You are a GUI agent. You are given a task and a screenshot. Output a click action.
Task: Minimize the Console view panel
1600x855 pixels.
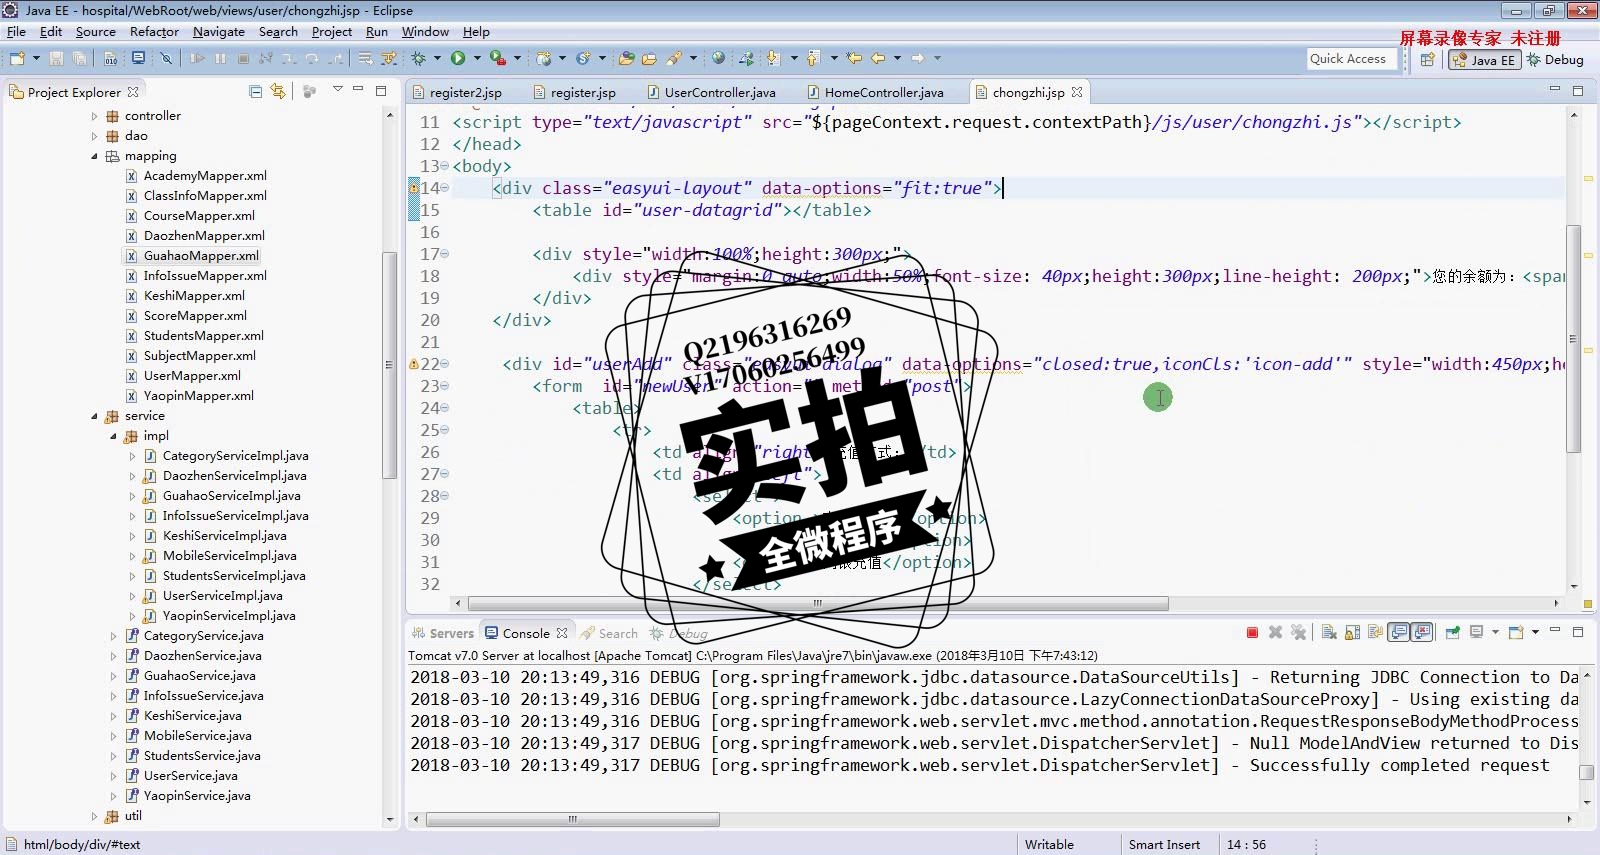tap(1556, 631)
